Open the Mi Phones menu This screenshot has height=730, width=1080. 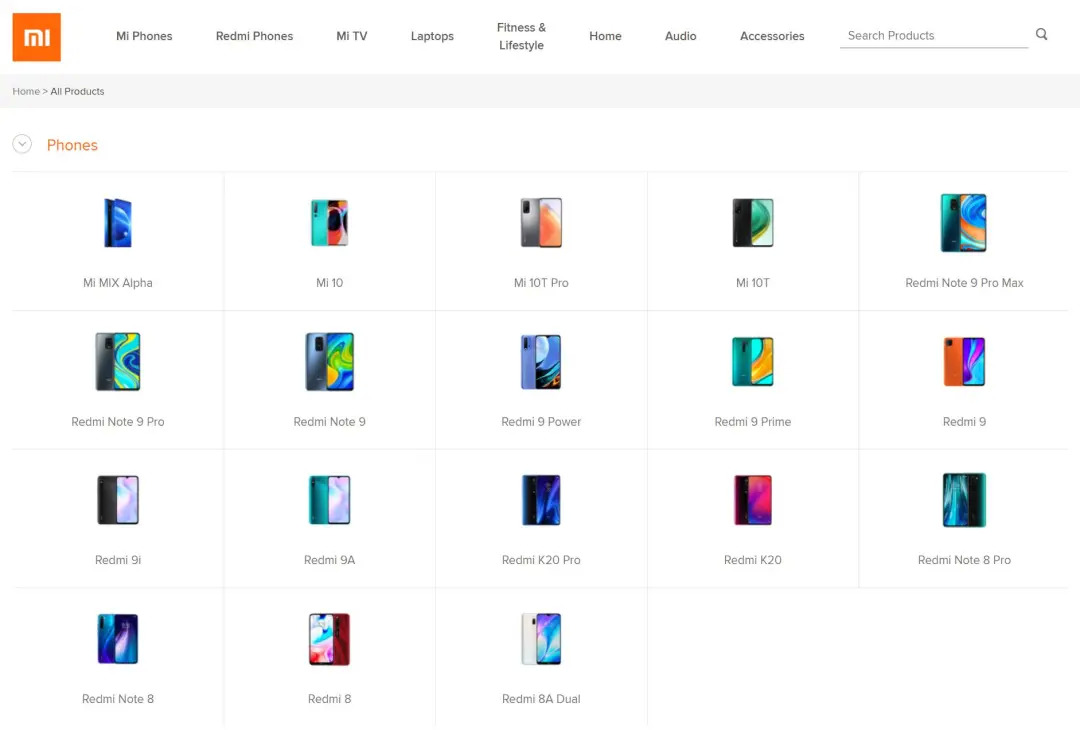click(144, 36)
